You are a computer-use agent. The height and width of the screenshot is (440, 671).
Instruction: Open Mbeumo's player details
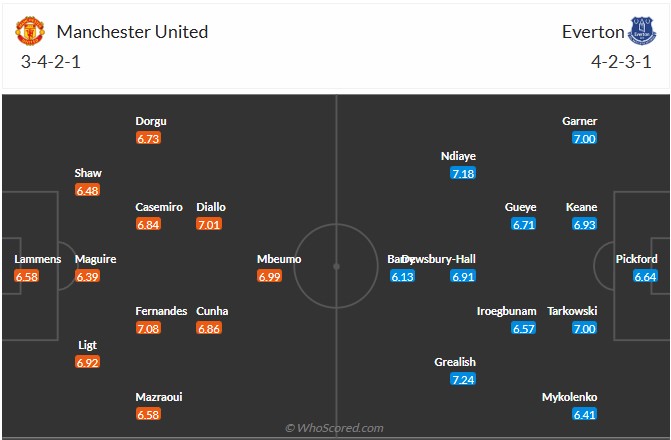(279, 259)
